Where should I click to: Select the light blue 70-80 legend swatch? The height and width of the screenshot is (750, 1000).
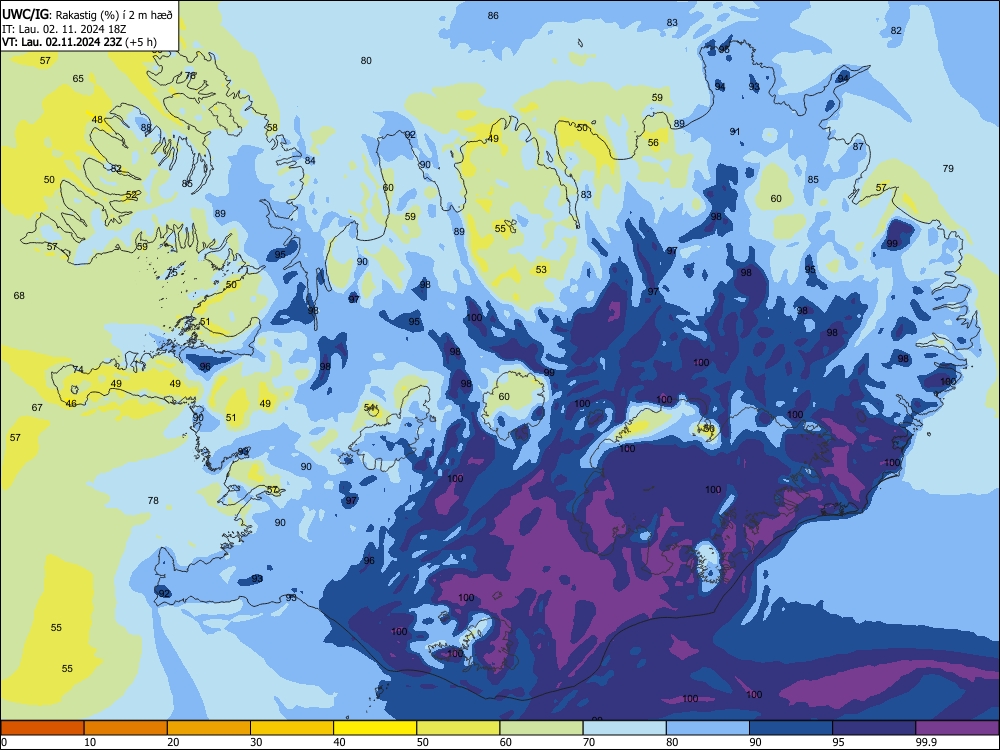click(624, 728)
